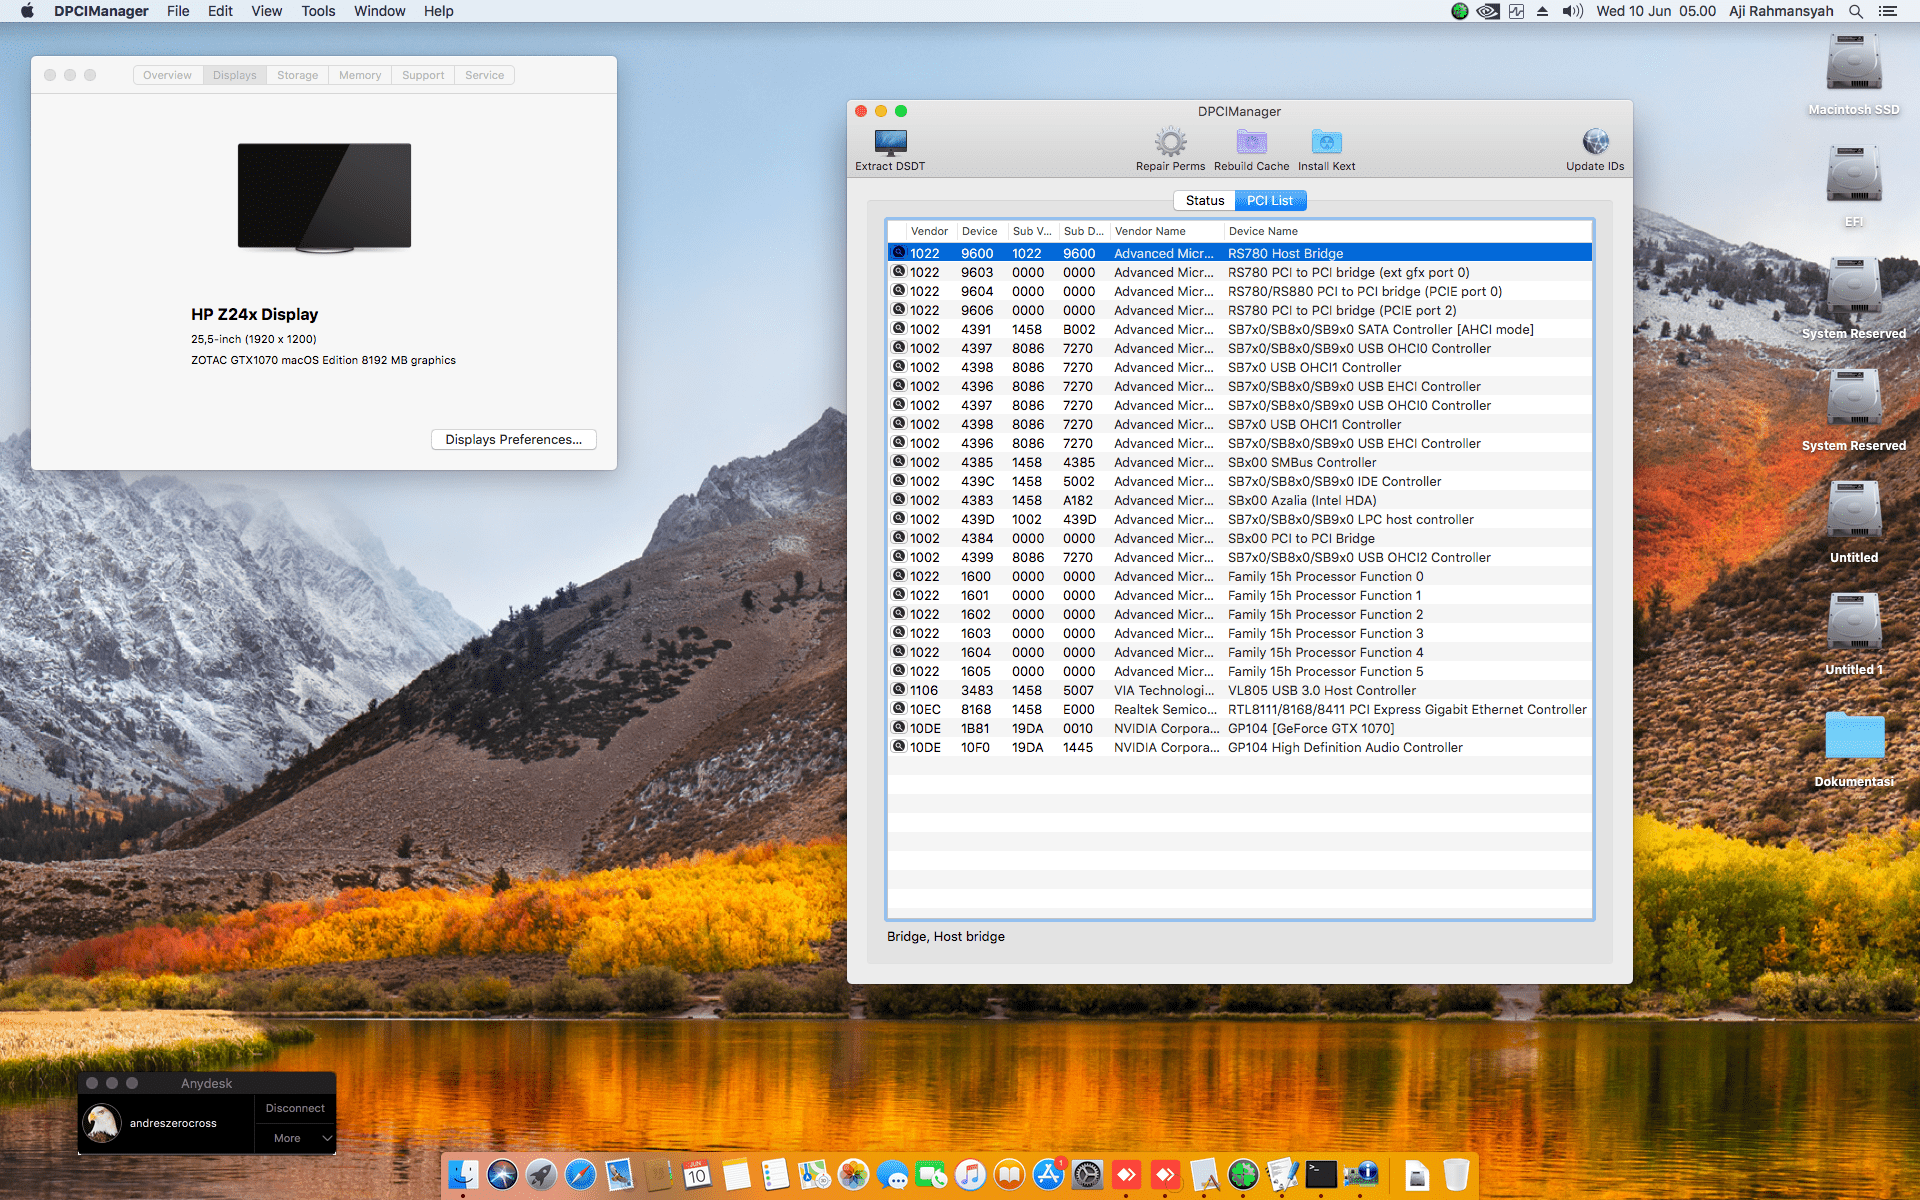The image size is (1920, 1200).
Task: Open Maps from the dock
Action: pyautogui.click(x=814, y=1174)
